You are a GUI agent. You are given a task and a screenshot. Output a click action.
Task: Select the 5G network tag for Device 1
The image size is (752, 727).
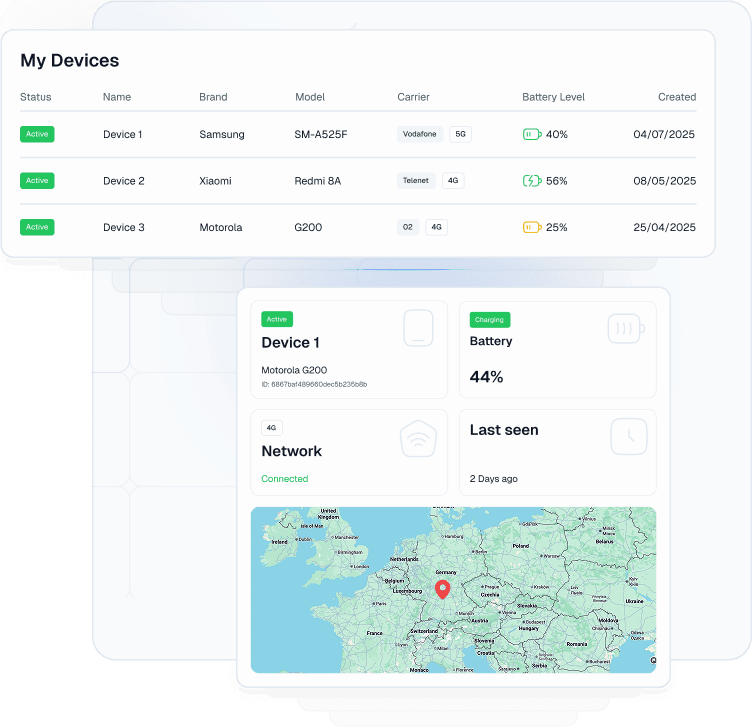pos(460,134)
